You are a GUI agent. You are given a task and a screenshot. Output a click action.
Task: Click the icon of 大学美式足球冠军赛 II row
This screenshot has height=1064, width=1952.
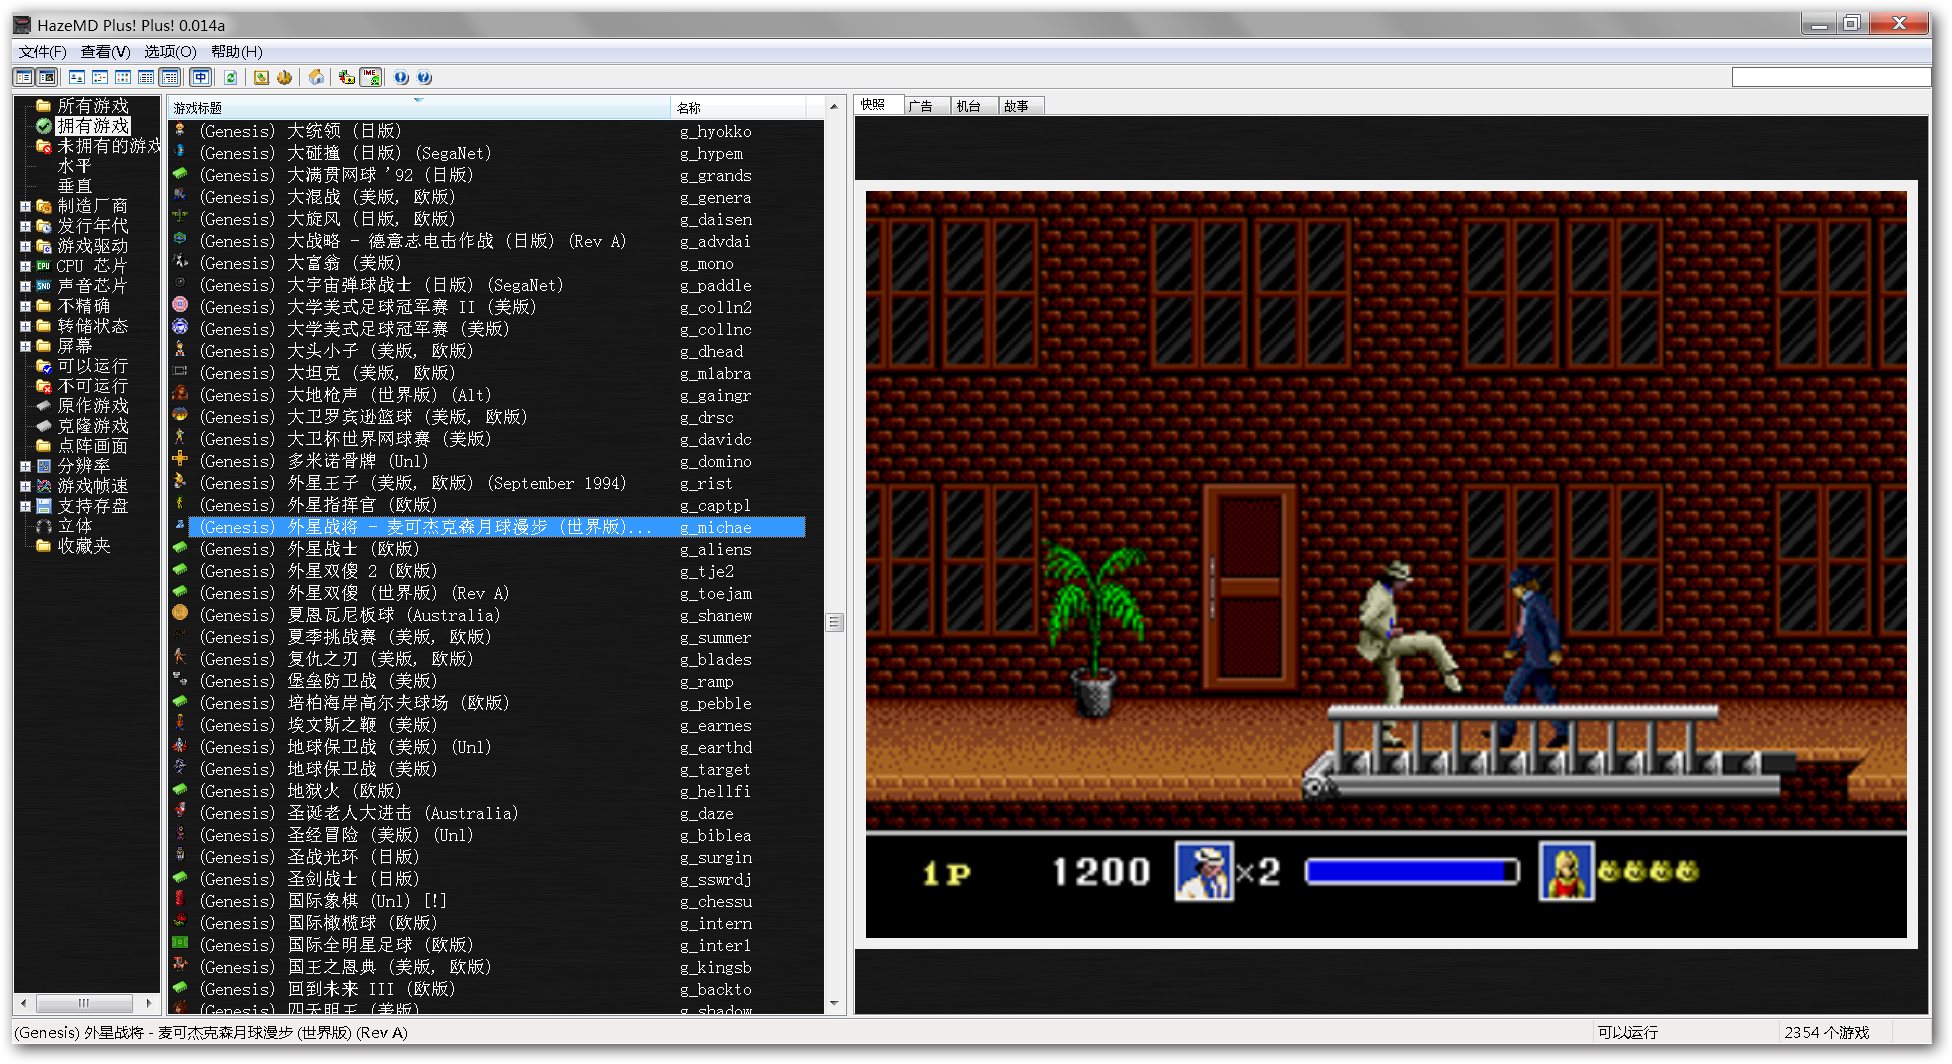pyautogui.click(x=180, y=306)
